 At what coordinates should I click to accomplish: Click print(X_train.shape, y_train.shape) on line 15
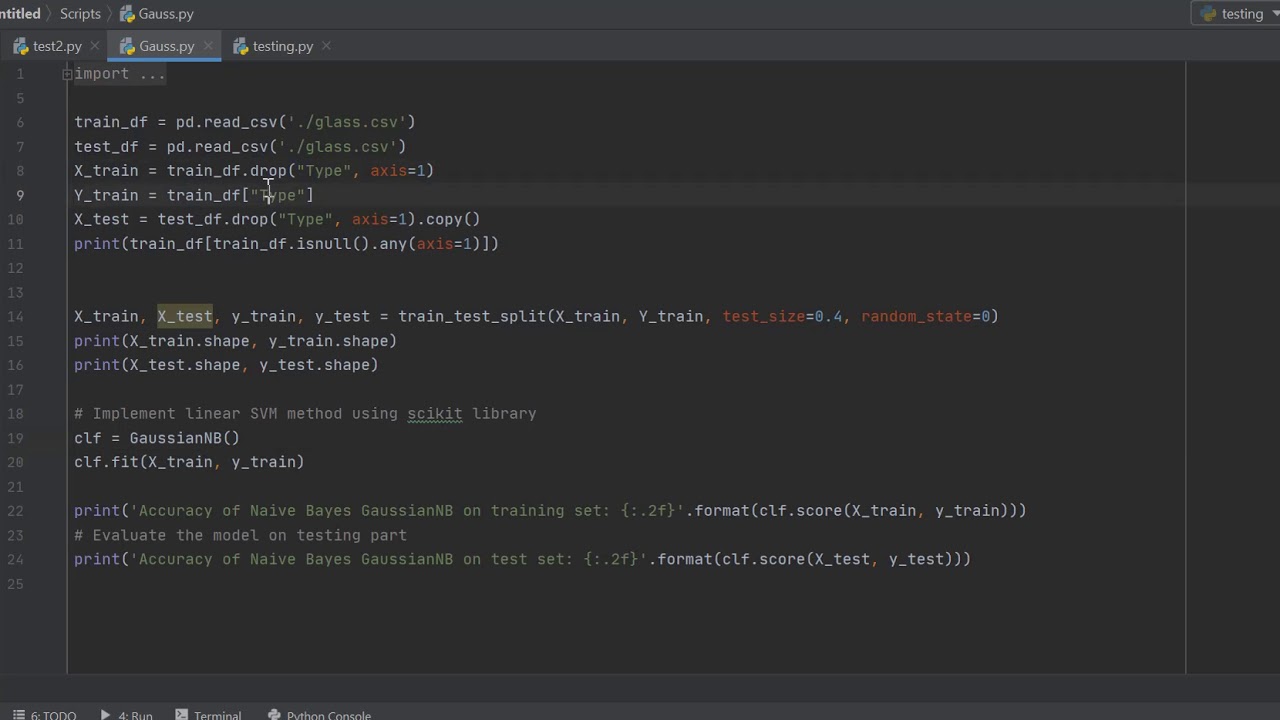coord(235,341)
